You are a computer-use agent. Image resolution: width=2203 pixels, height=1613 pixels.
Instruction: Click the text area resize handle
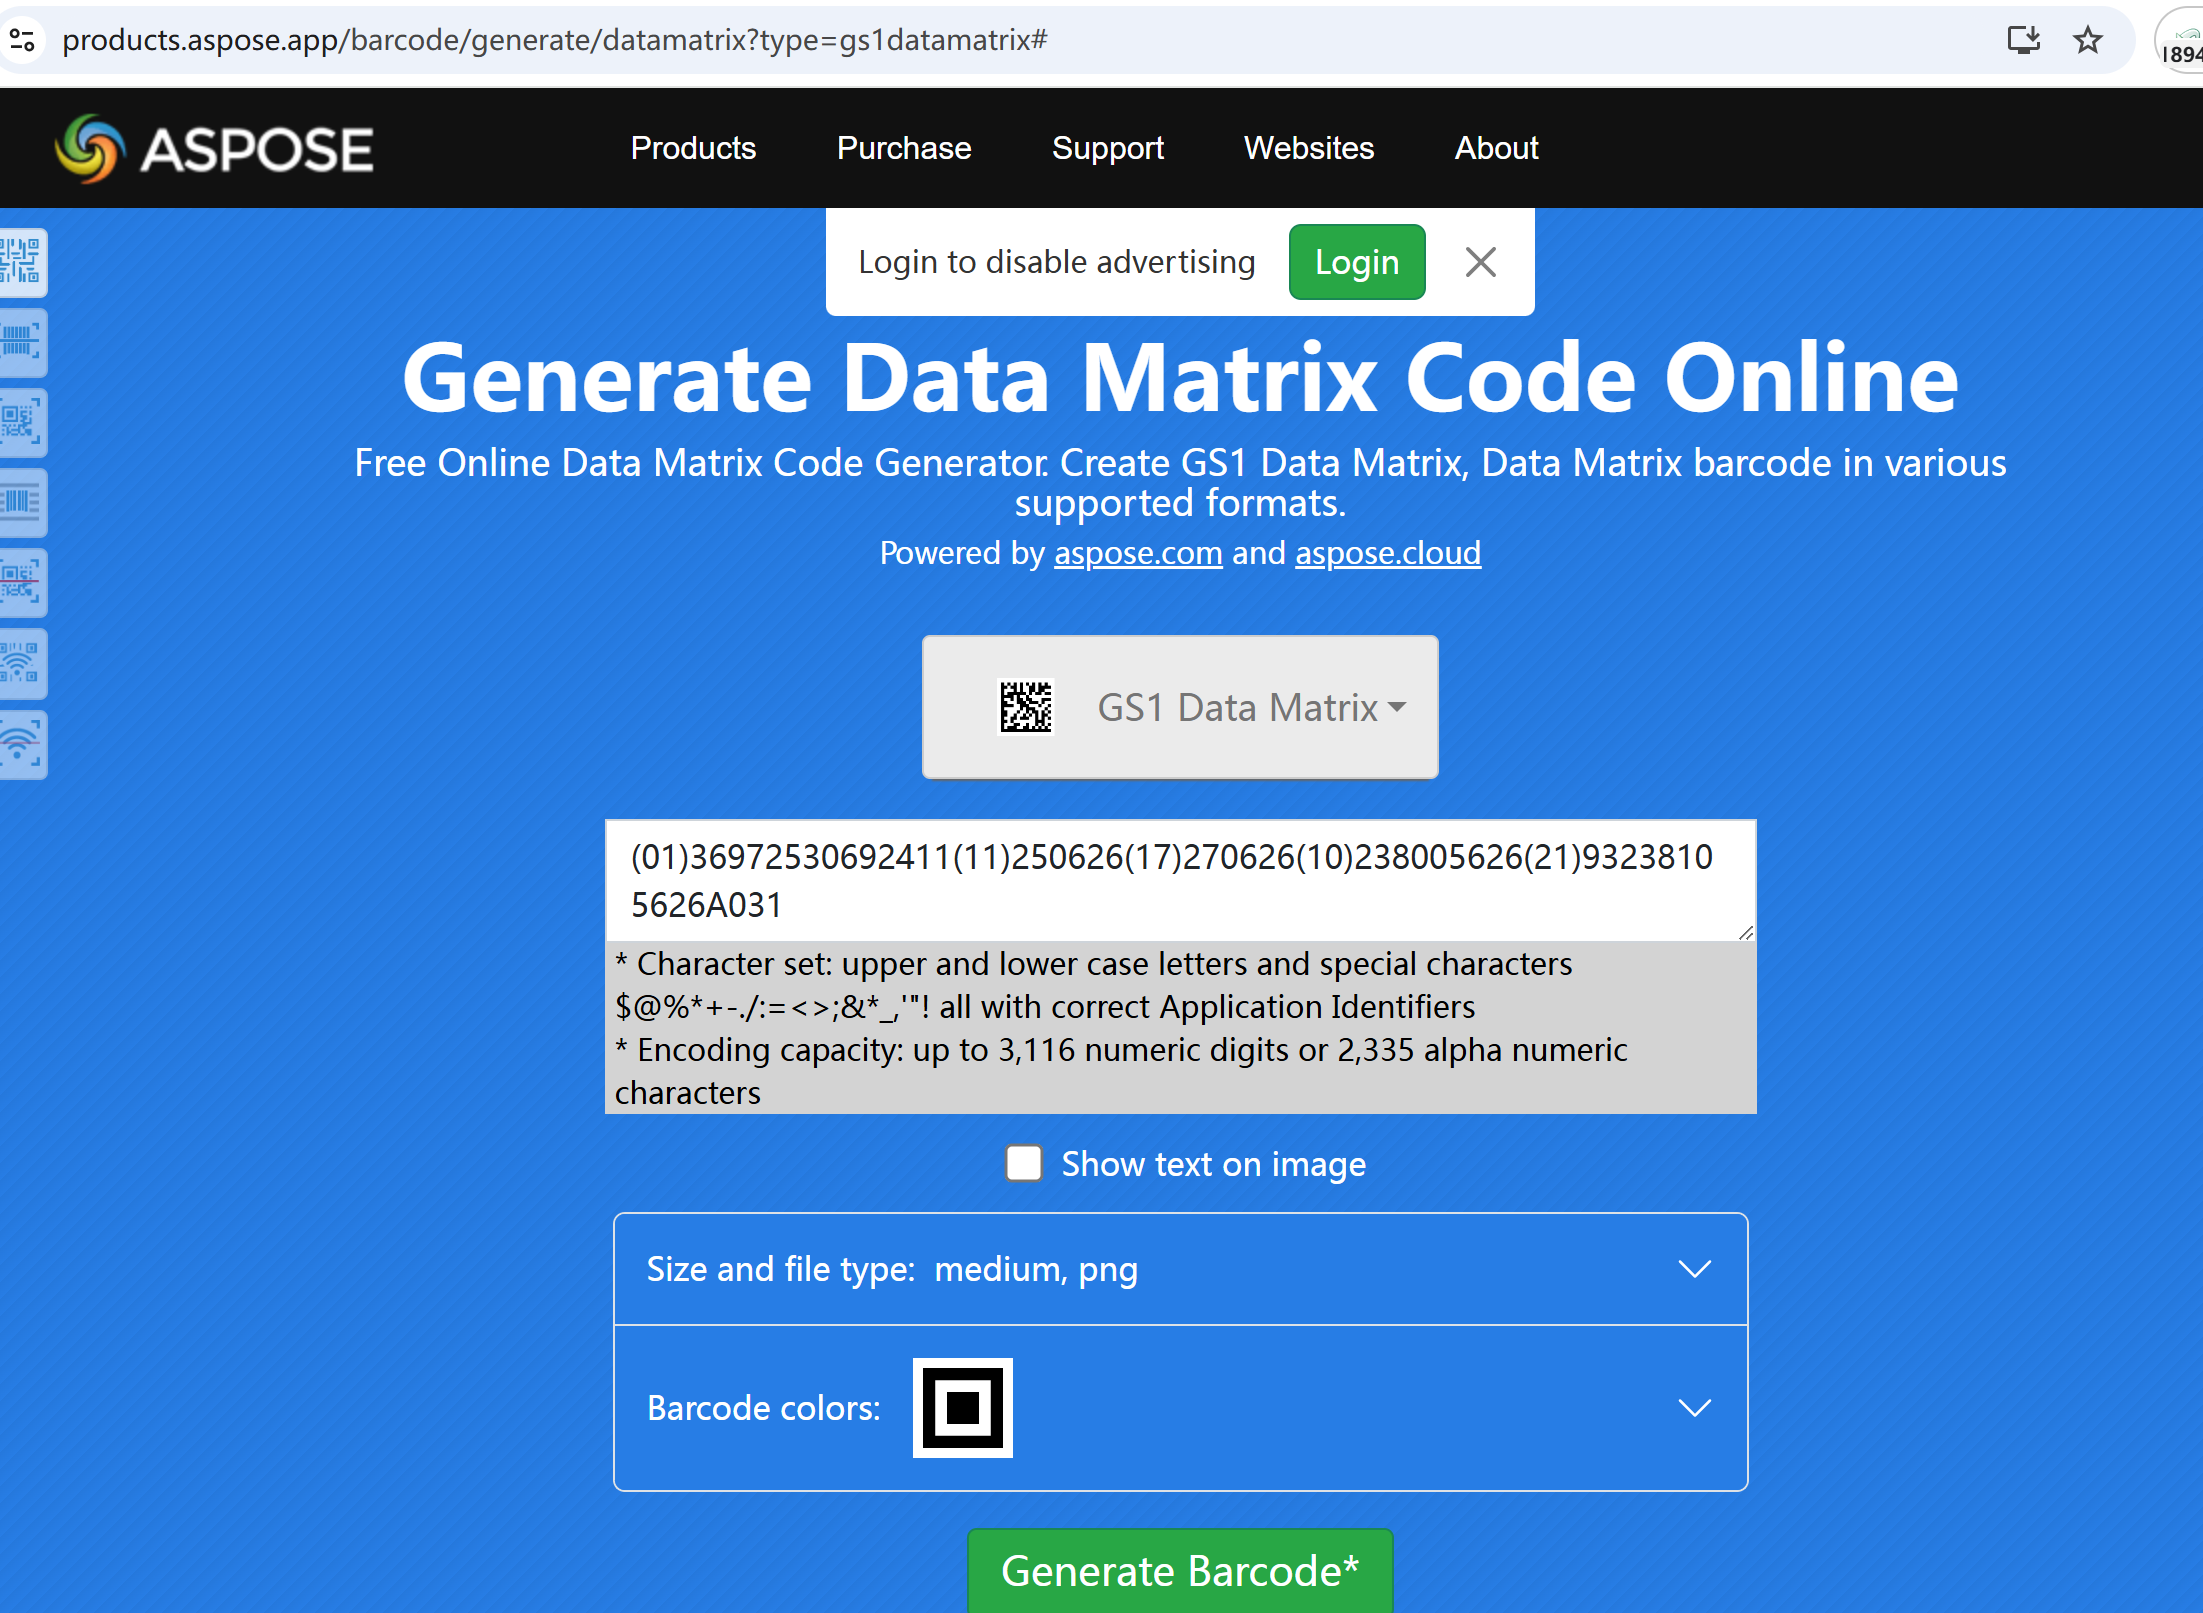tap(1745, 932)
